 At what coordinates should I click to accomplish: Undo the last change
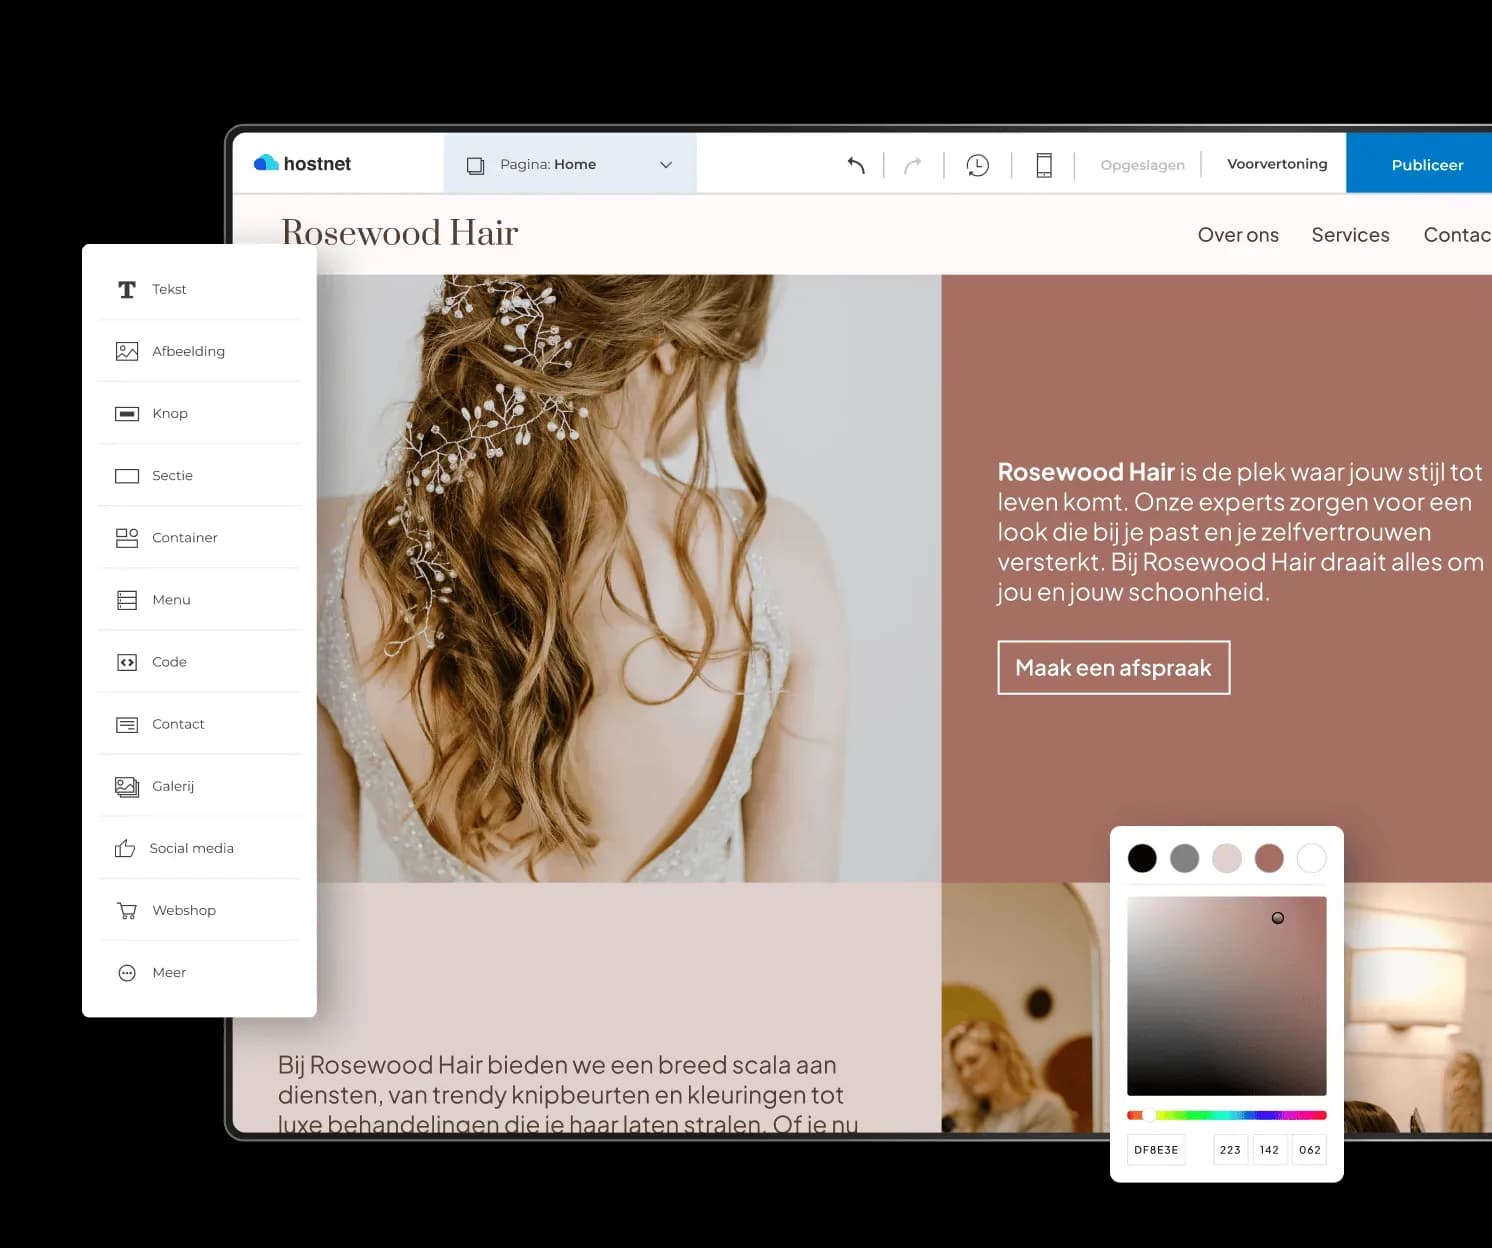856,165
